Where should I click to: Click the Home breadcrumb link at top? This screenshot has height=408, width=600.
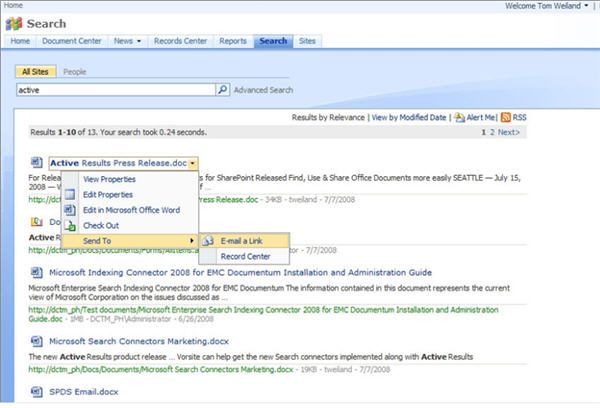coord(13,5)
